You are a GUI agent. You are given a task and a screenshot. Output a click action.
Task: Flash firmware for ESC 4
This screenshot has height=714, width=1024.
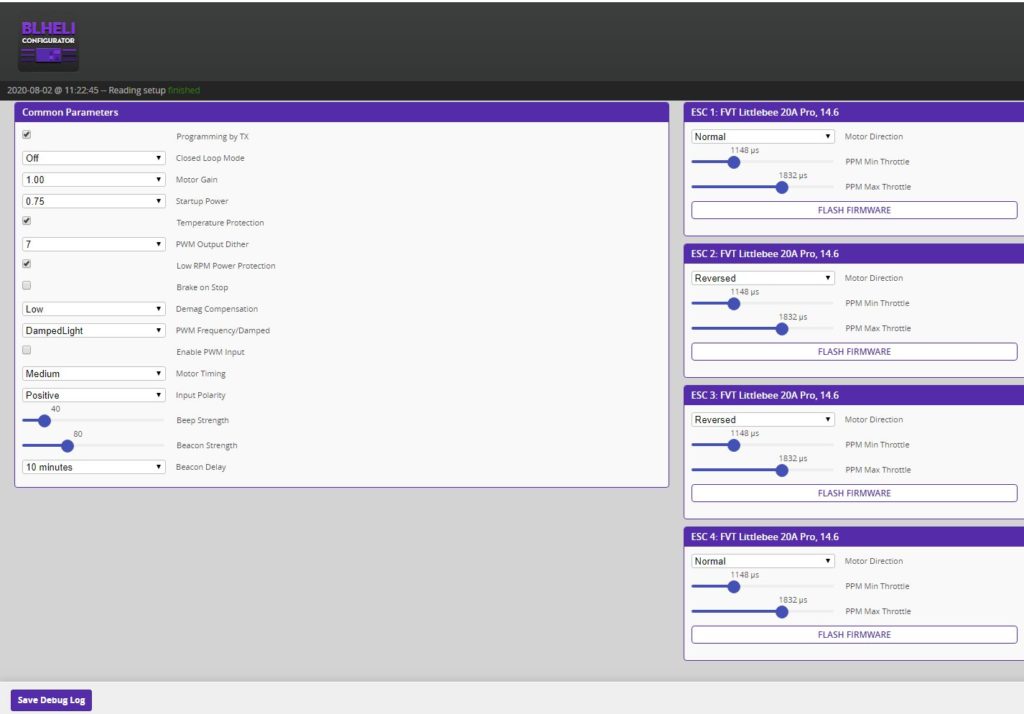[x=854, y=634]
